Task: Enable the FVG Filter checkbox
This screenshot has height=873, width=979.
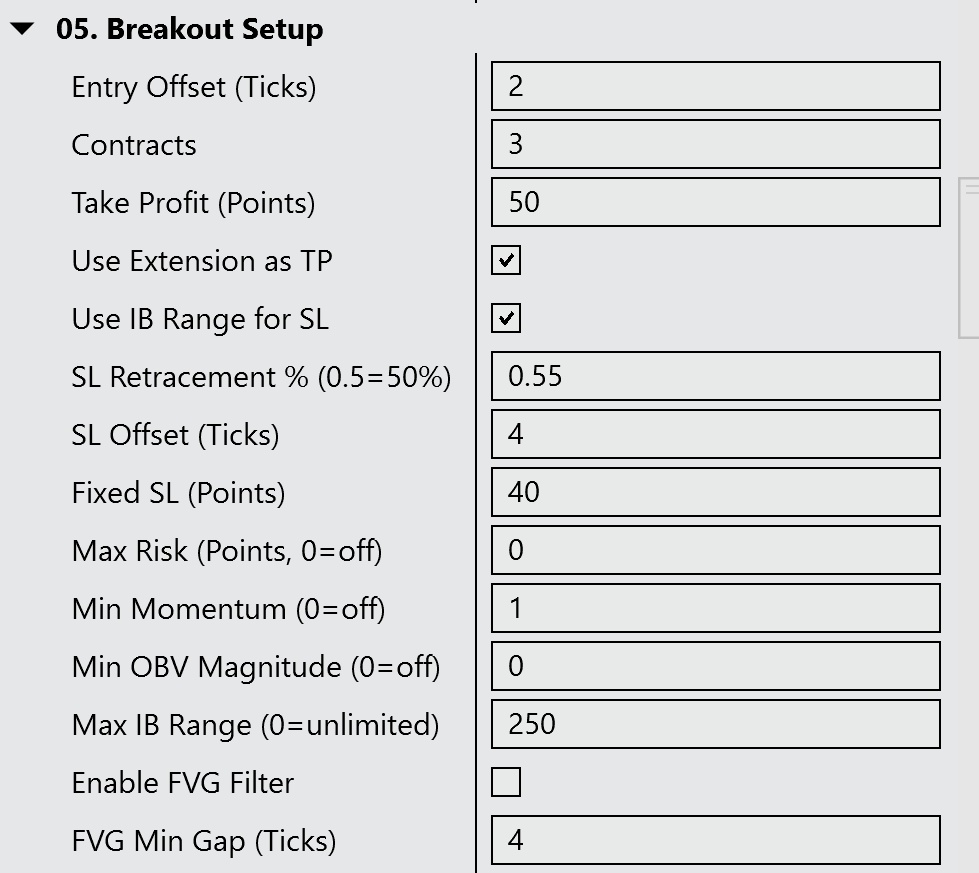Action: click(x=506, y=782)
